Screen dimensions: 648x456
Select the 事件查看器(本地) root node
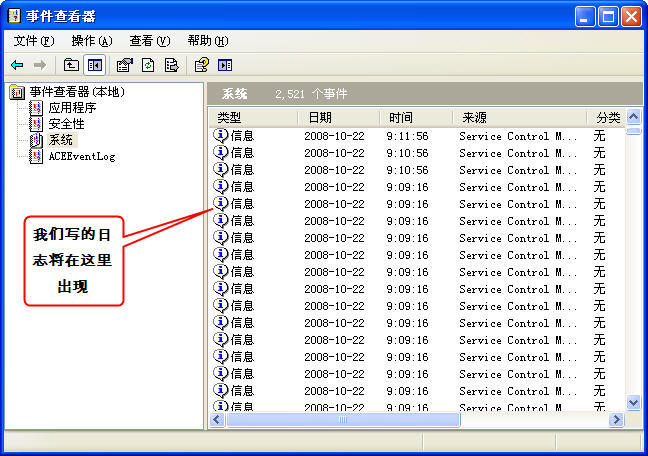[x=77, y=92]
